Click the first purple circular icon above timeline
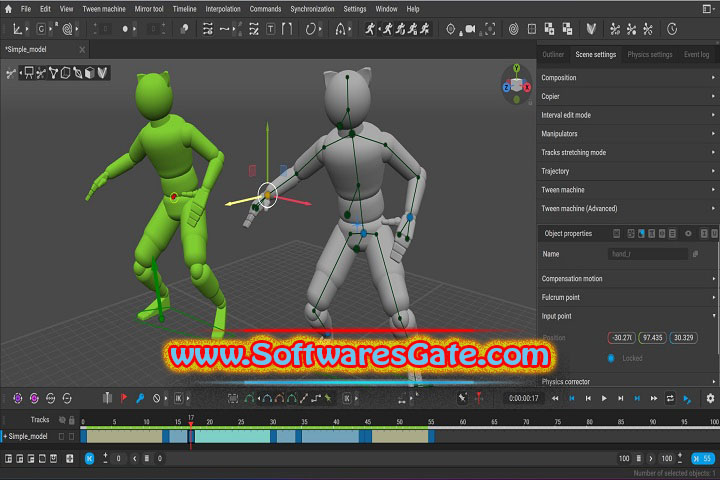Viewport: 720px width, 480px height. tap(17, 398)
